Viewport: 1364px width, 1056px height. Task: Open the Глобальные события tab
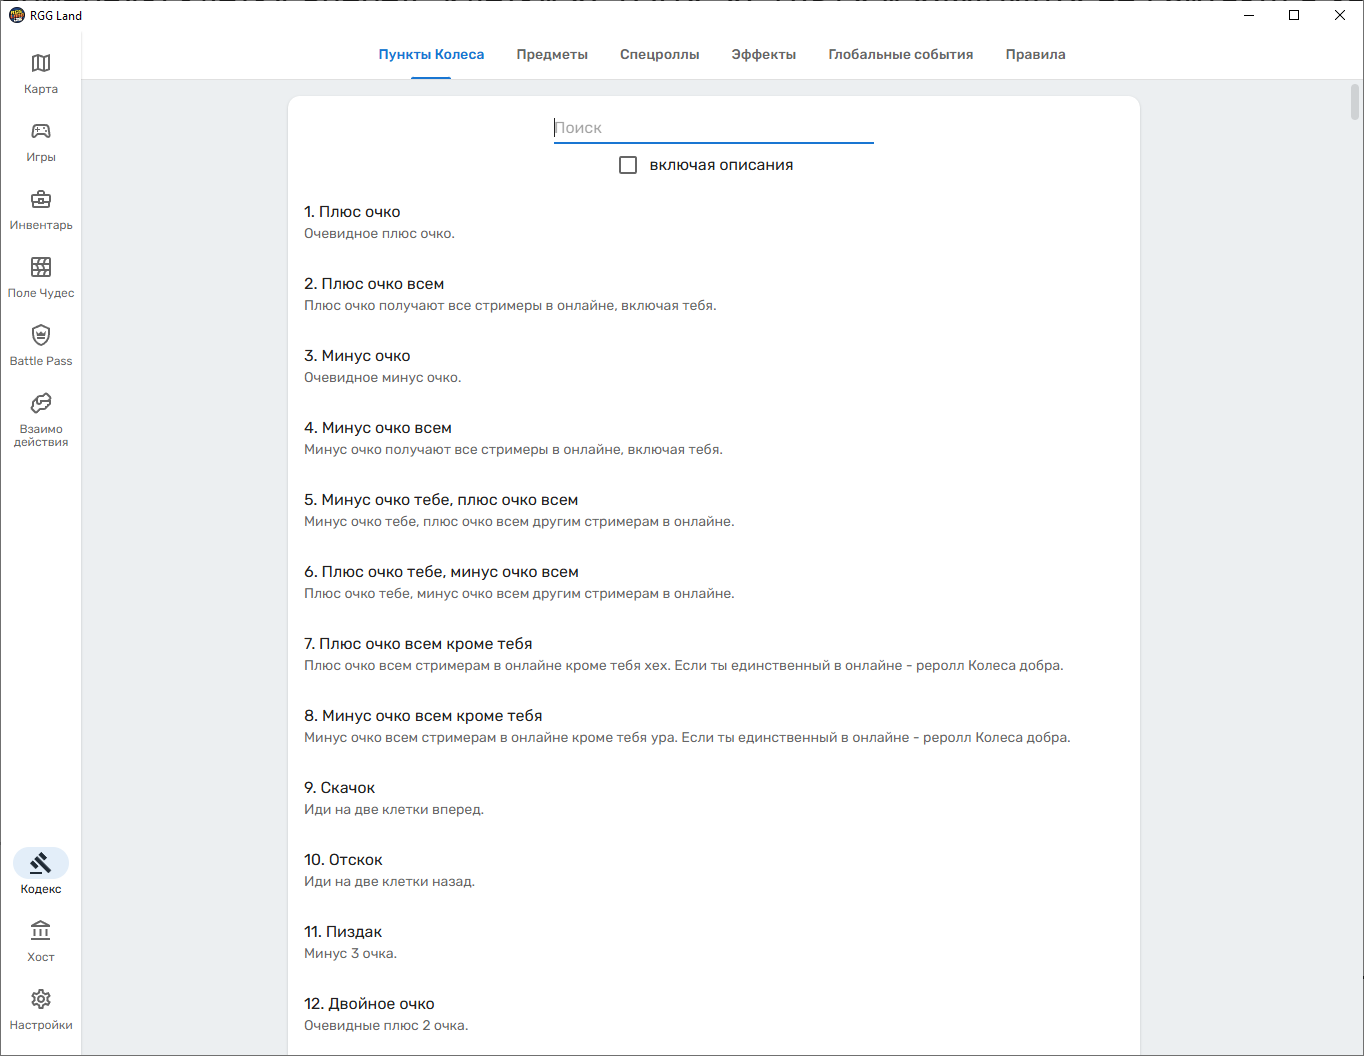(x=900, y=55)
